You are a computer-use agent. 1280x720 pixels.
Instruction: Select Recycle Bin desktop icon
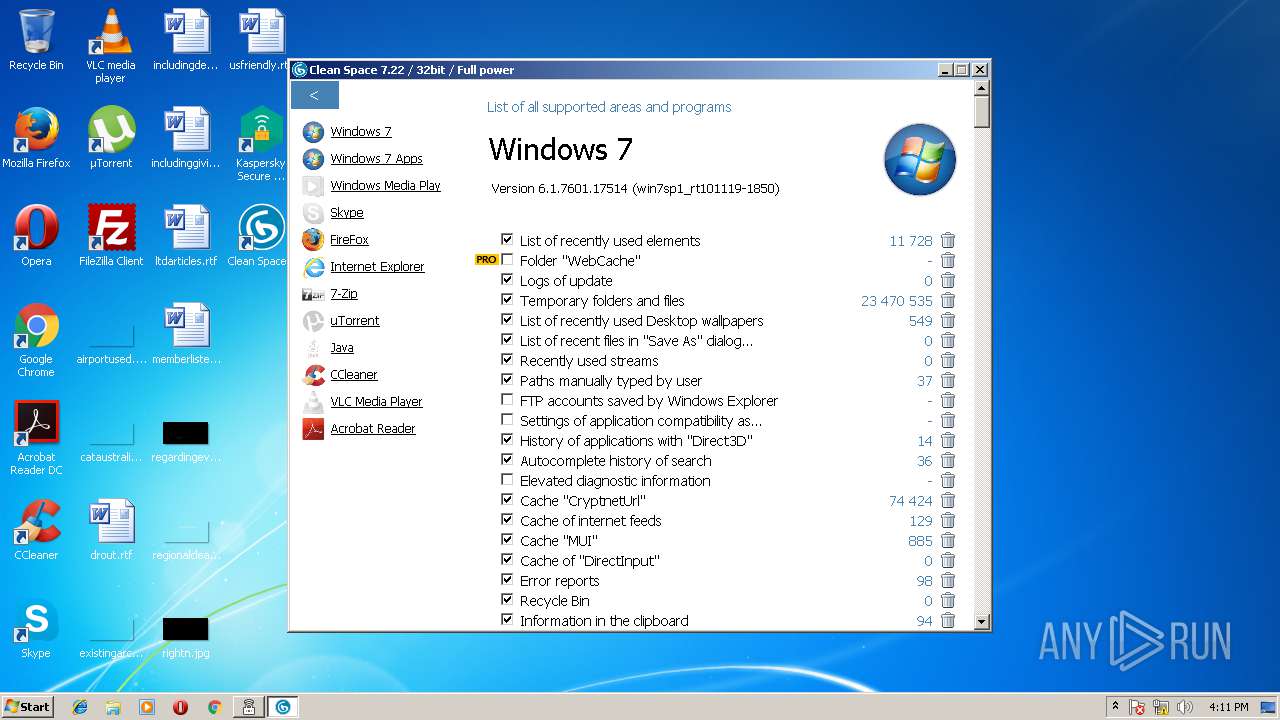pos(36,40)
